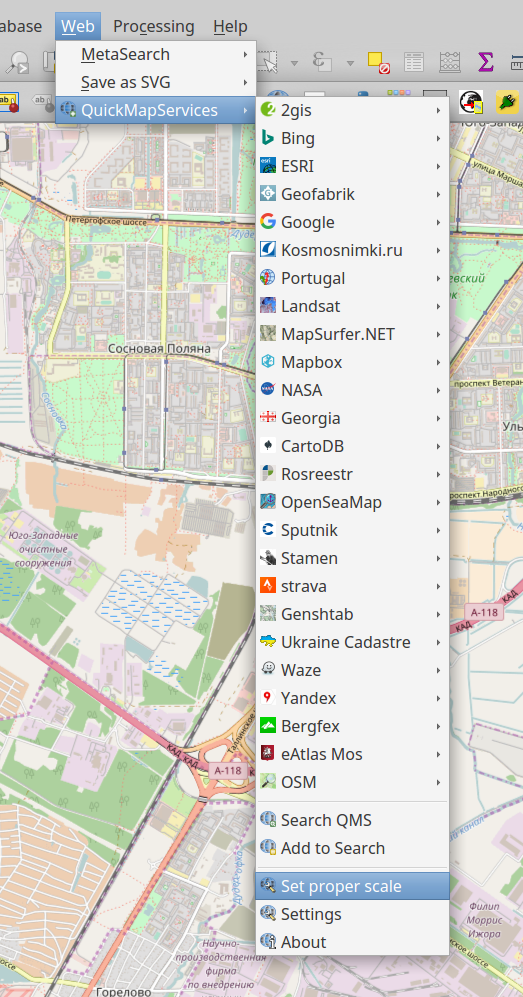The height and width of the screenshot is (997, 523).
Task: Expand the Genshtab submenu arrow
Action: pos(438,614)
